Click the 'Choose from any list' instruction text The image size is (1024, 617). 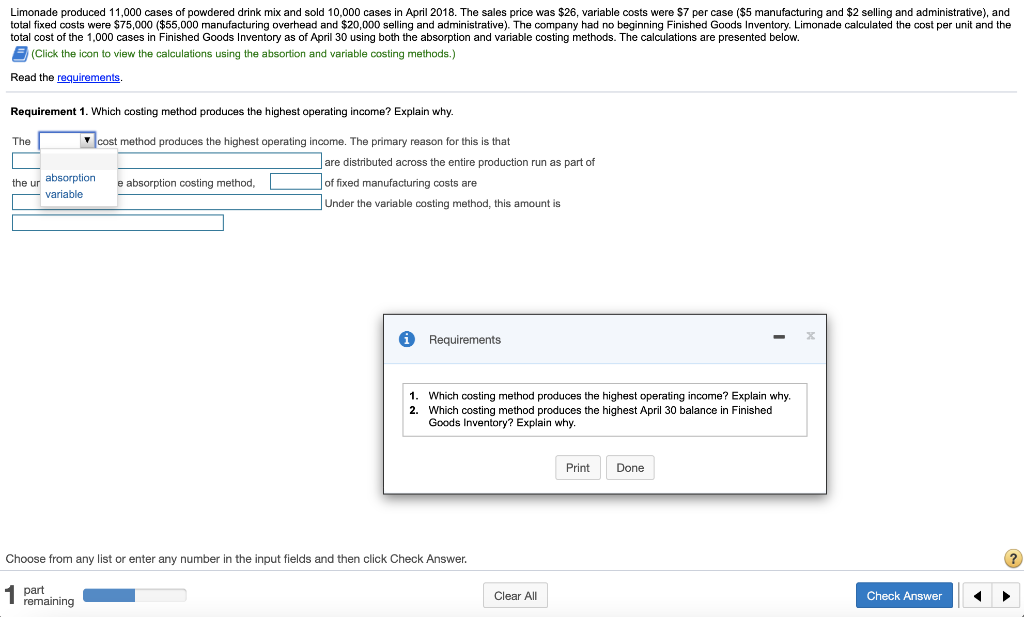[236, 559]
